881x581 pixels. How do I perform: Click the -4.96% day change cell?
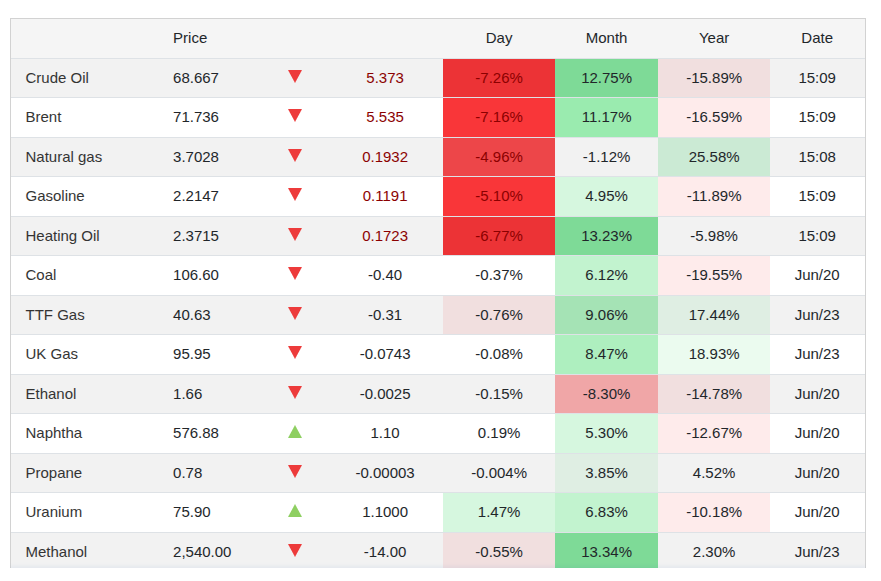click(x=499, y=157)
